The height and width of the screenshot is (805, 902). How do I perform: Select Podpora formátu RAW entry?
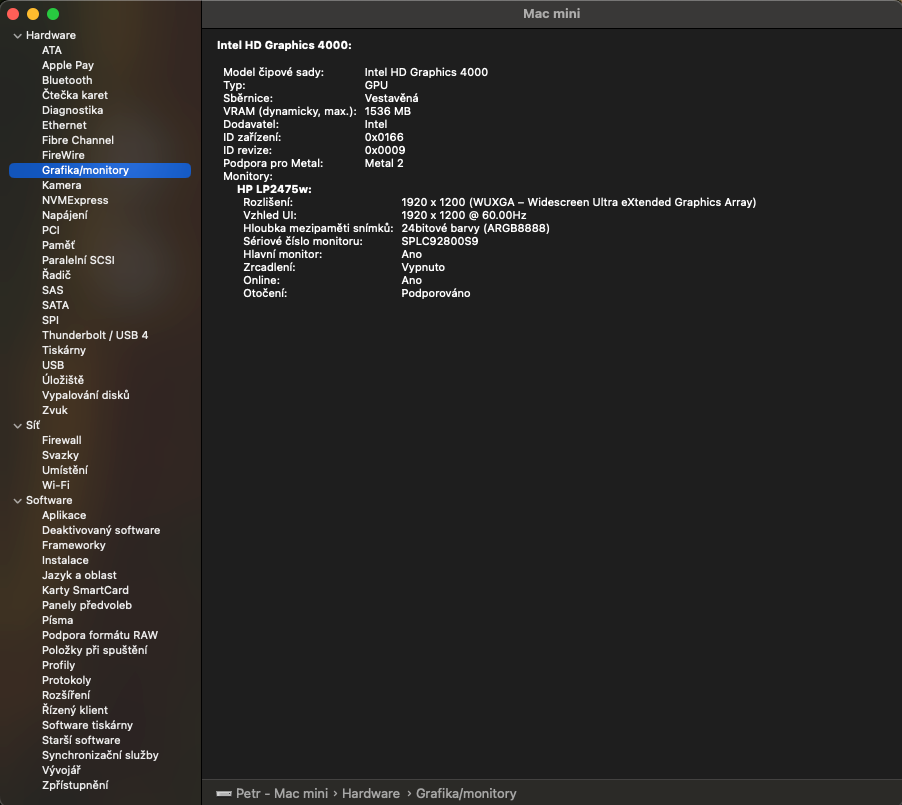point(100,635)
